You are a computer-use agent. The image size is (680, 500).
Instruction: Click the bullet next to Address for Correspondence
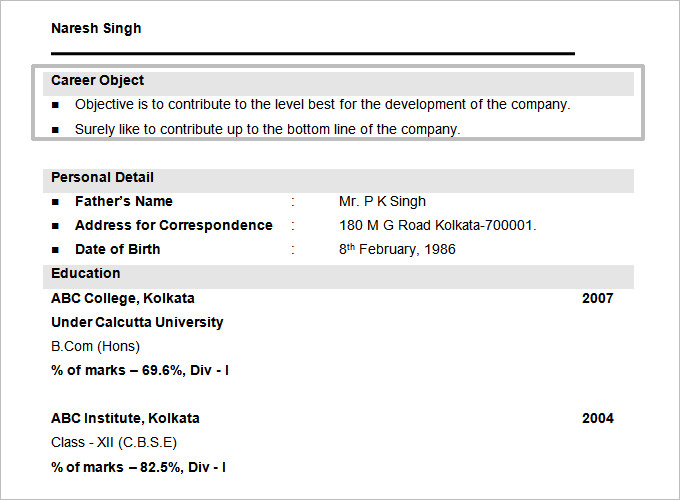click(x=55, y=226)
